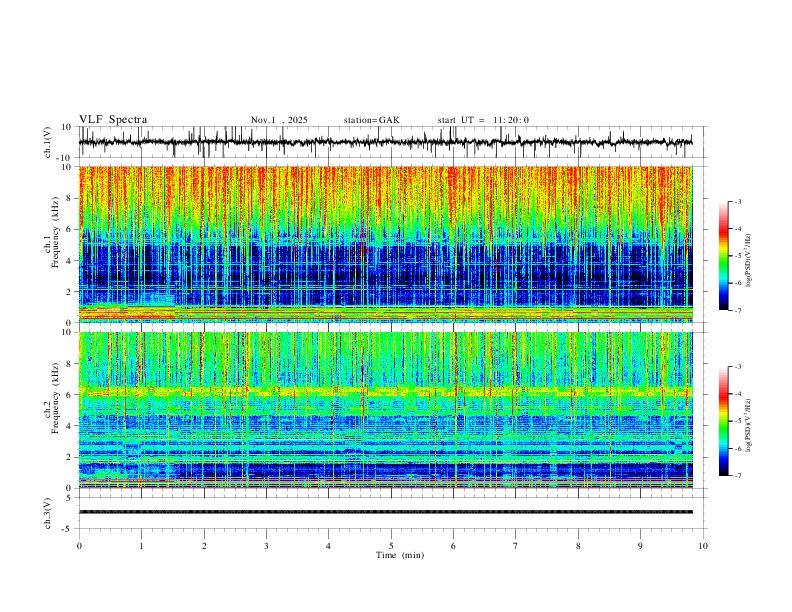
Task: Click the "5" tick on the time axis
Action: pos(391,546)
